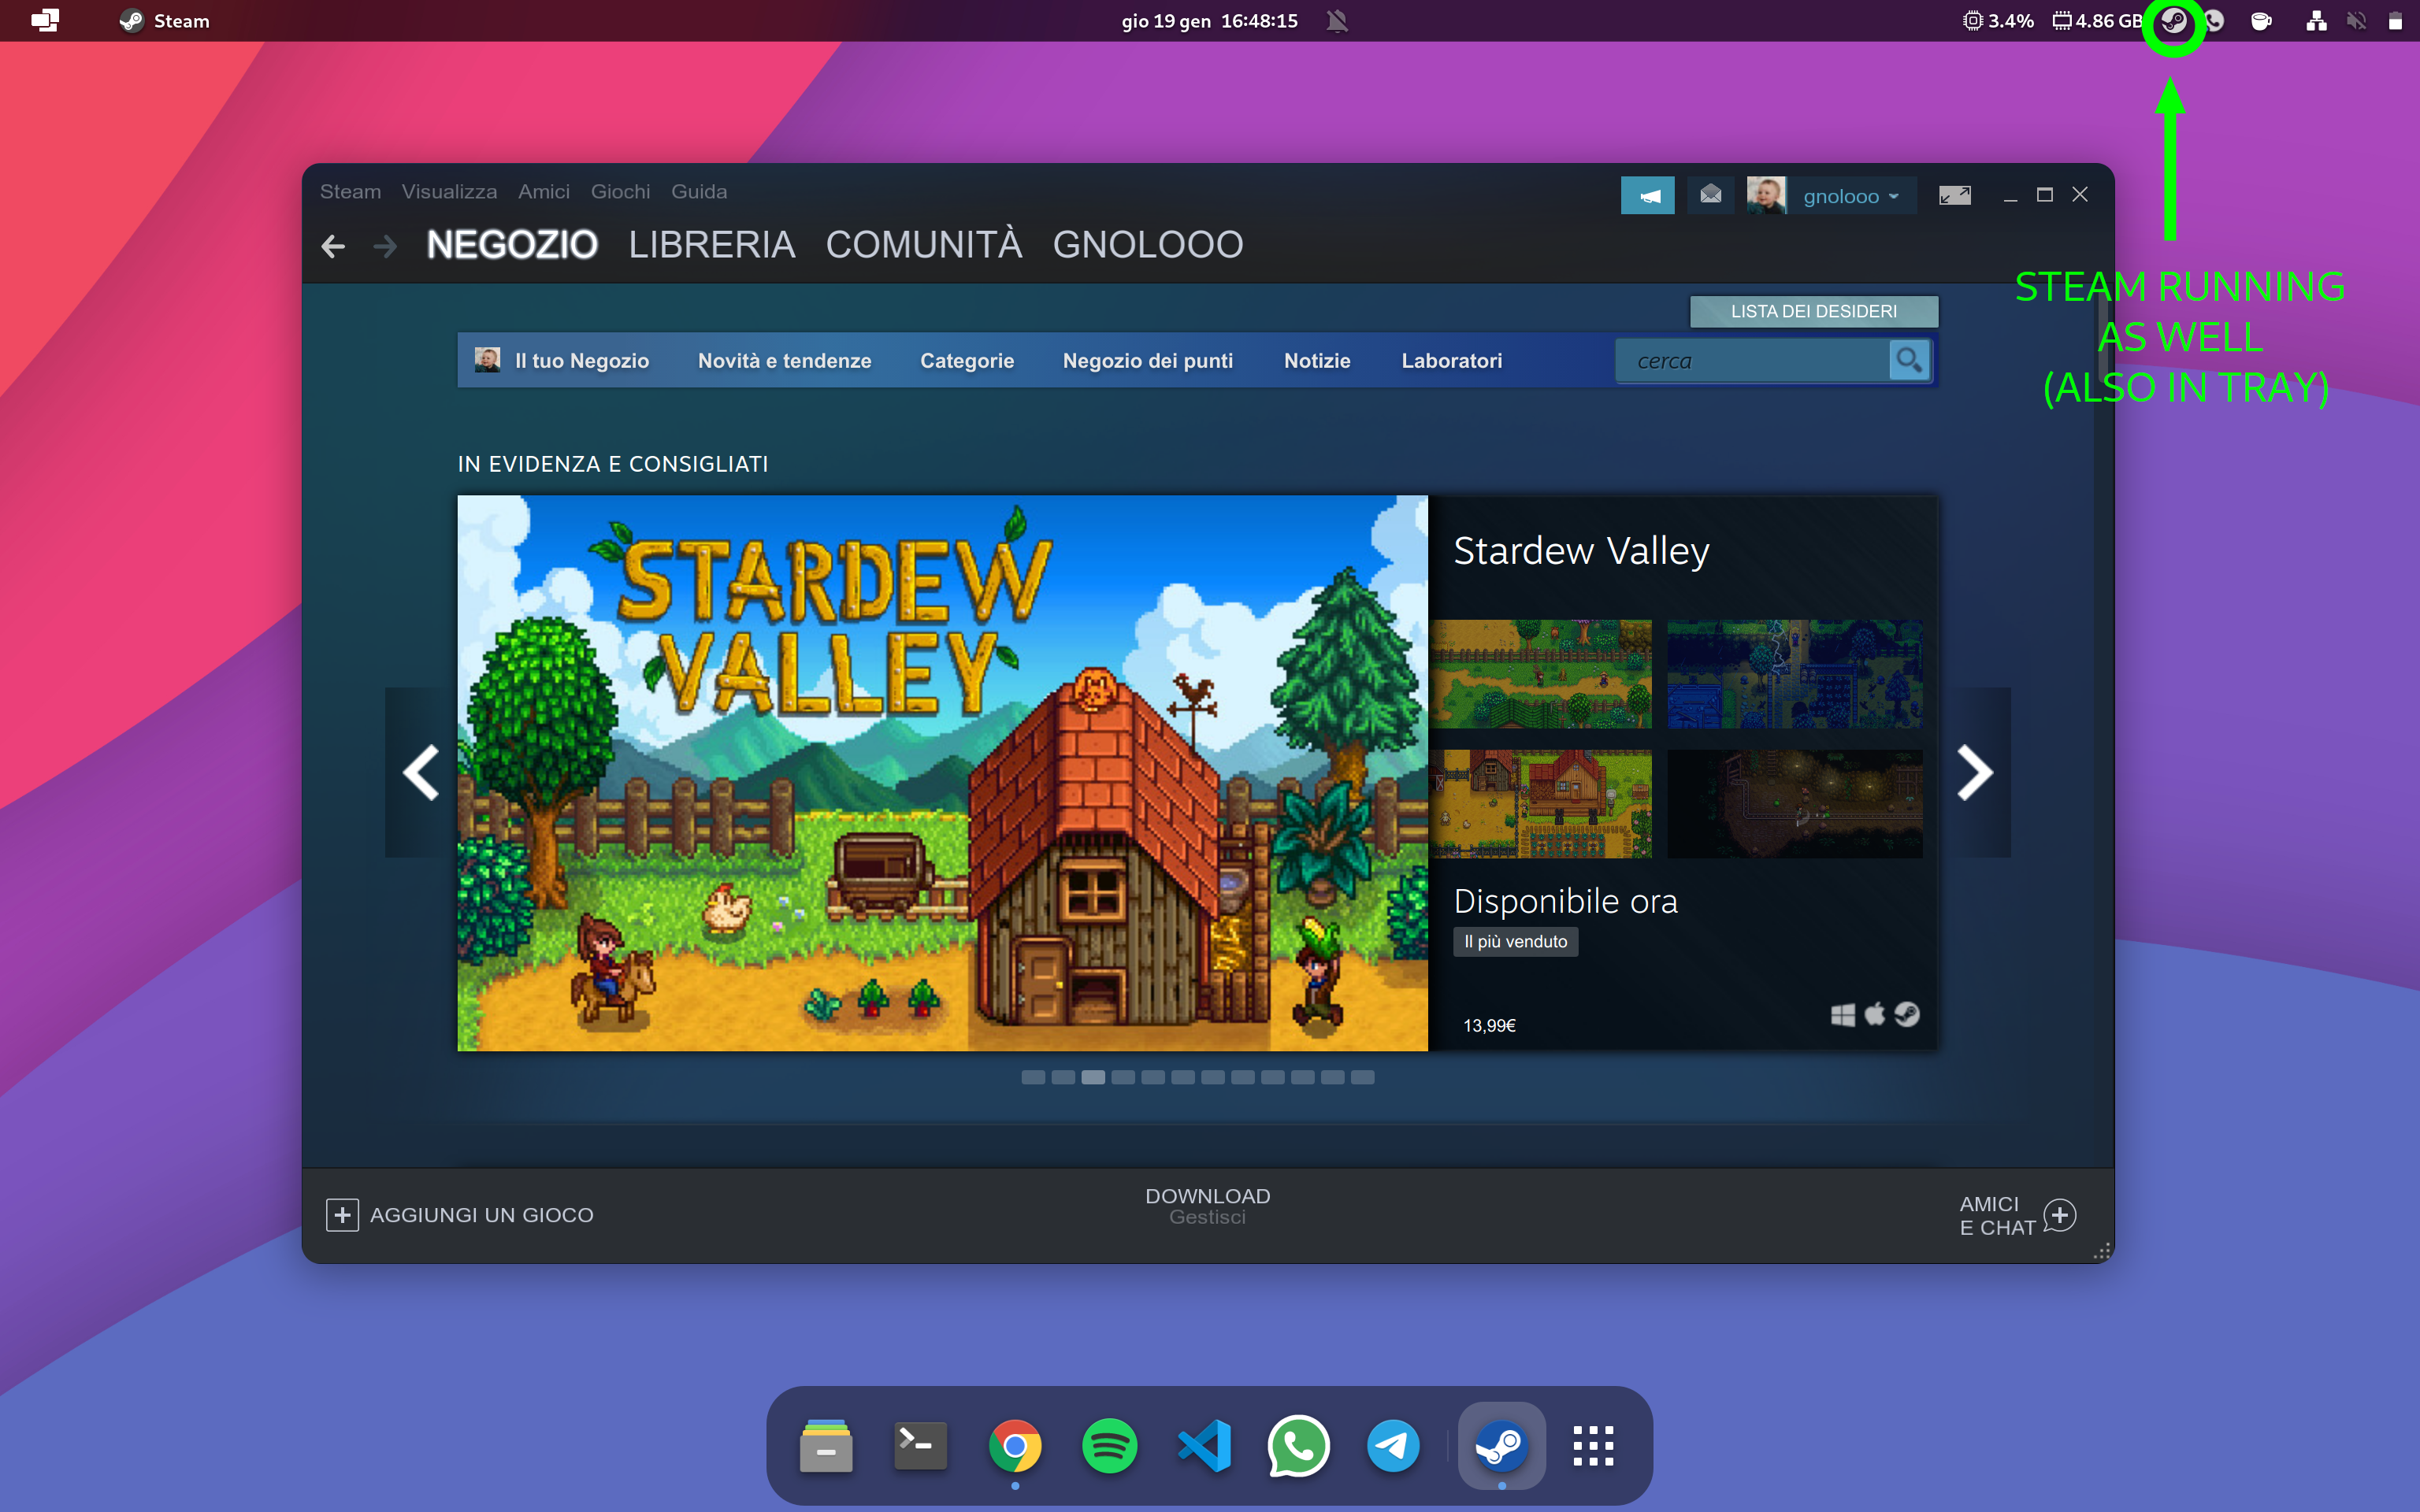Open the clock and calendar popup
Image resolution: width=2420 pixels, height=1512 pixels.
(1209, 21)
